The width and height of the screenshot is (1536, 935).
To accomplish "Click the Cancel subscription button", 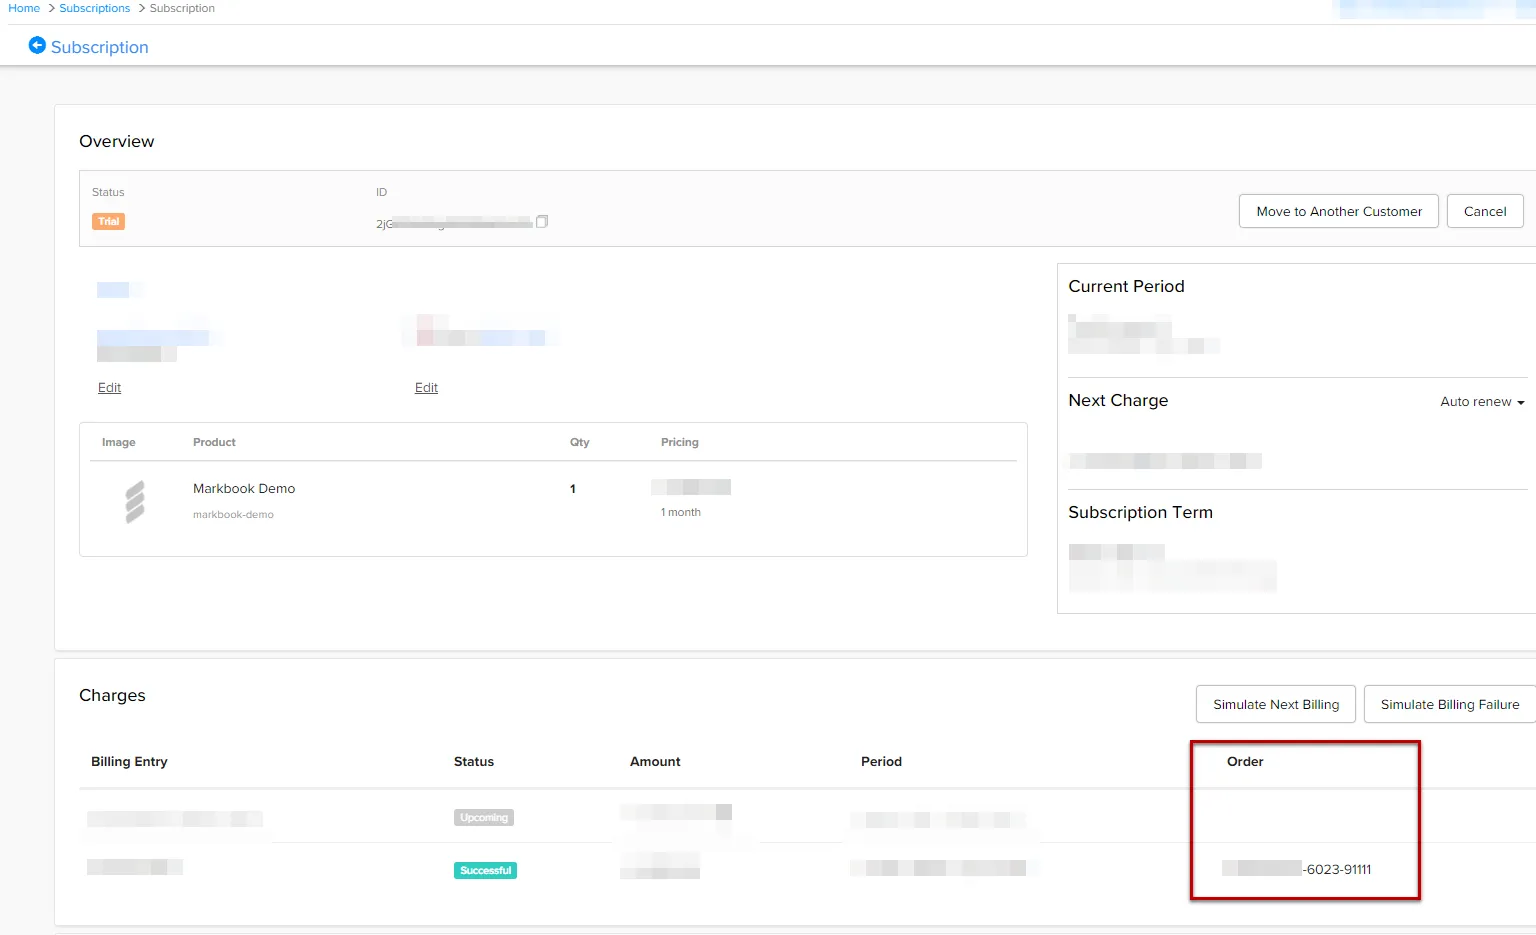I will pos(1485,211).
